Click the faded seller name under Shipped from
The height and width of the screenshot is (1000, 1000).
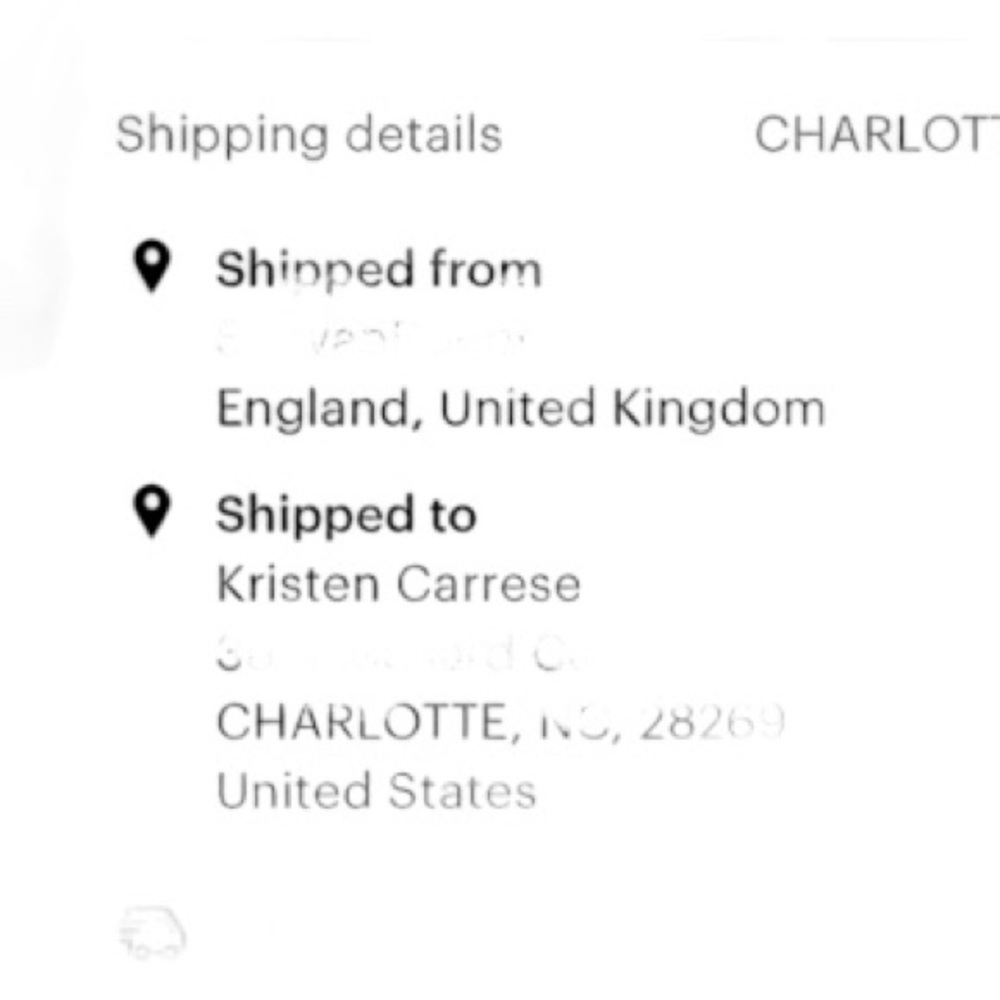372,339
